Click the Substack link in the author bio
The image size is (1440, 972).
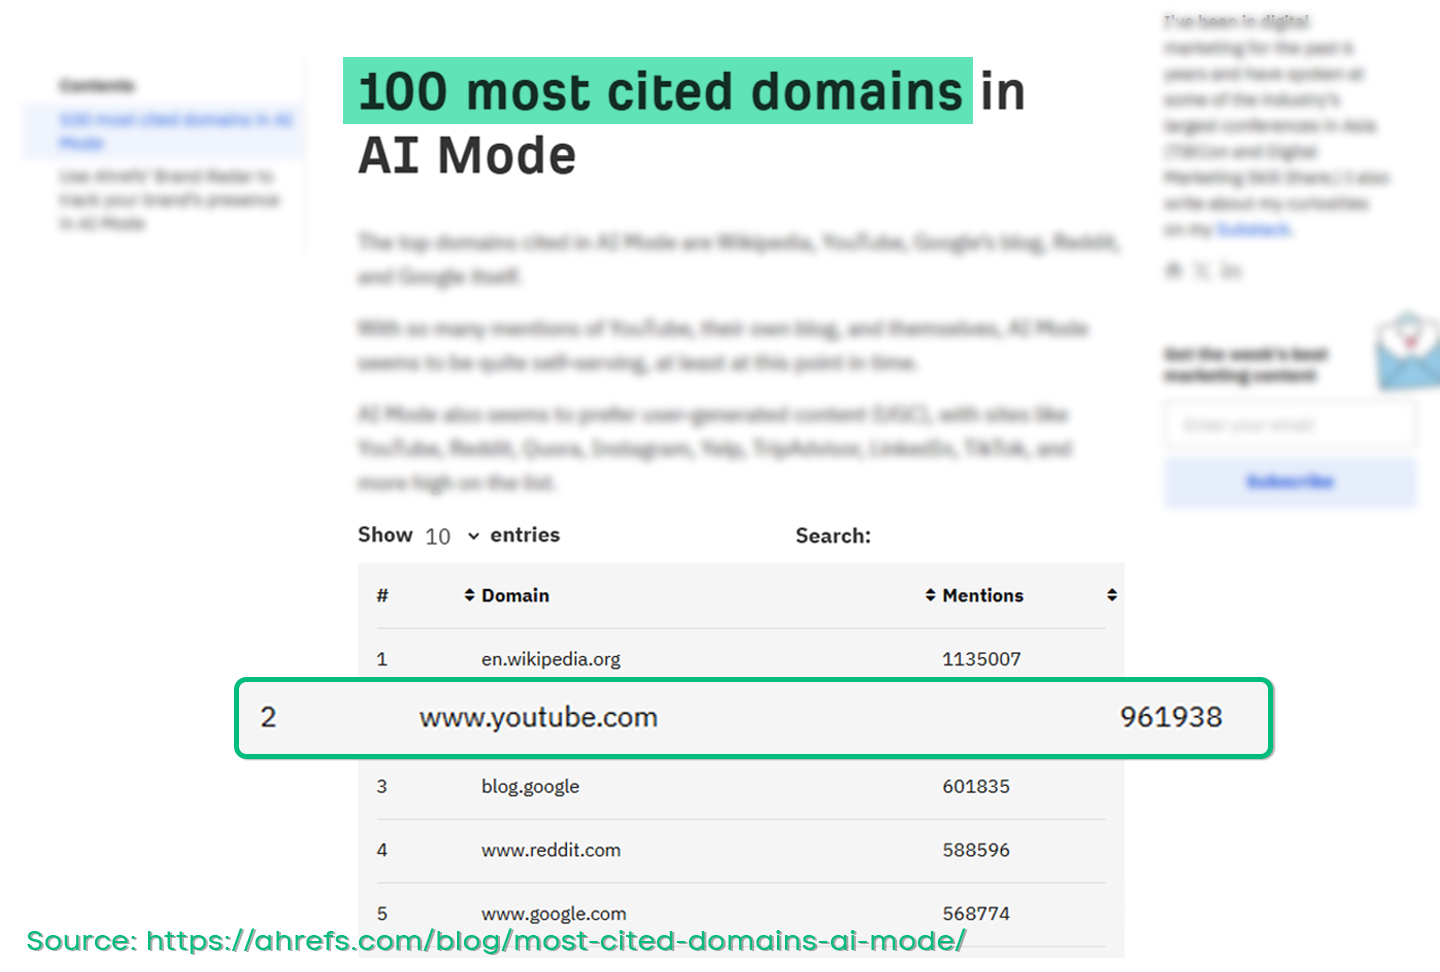(1254, 228)
